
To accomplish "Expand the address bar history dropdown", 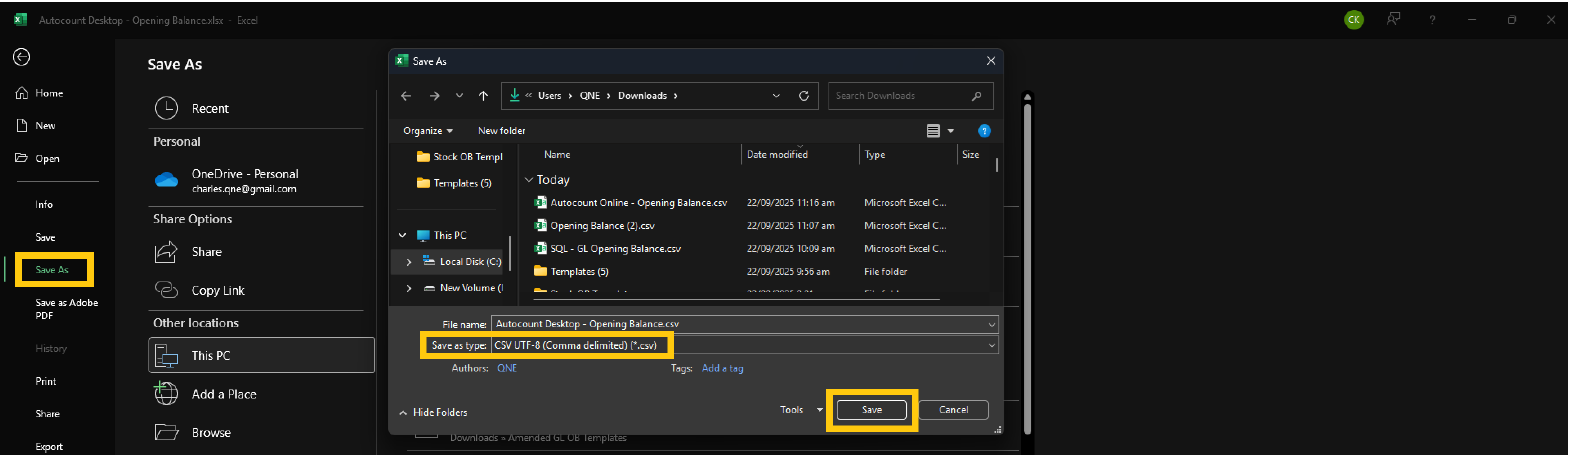I will (776, 96).
